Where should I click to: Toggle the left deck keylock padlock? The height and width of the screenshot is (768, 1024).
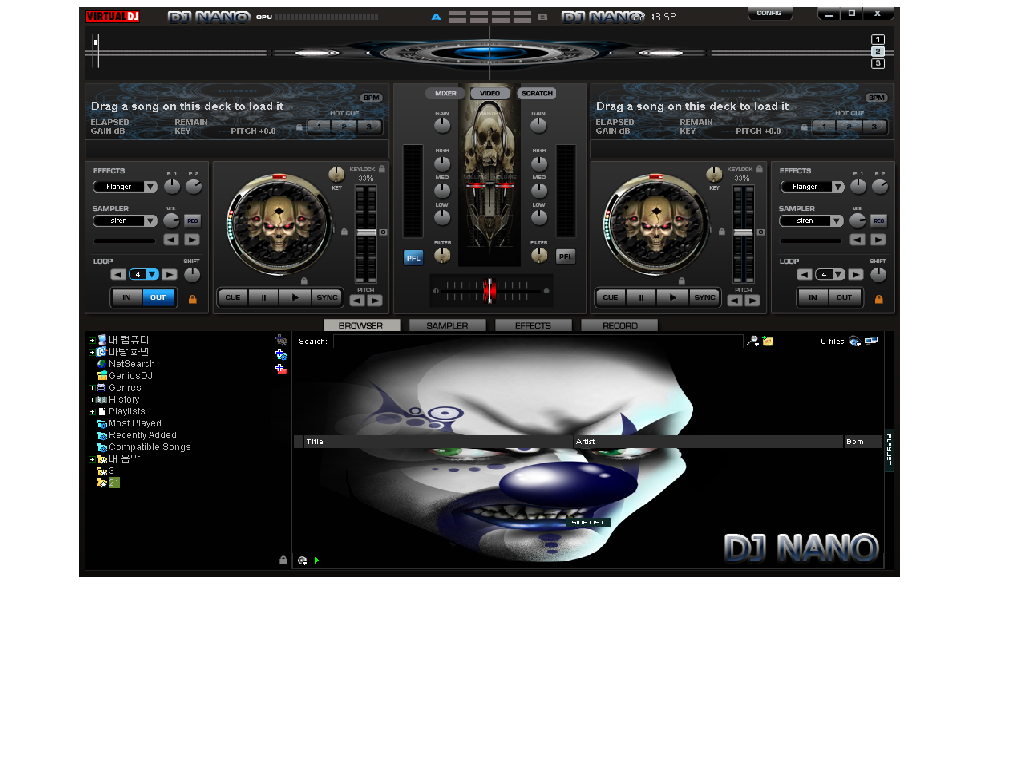382,169
